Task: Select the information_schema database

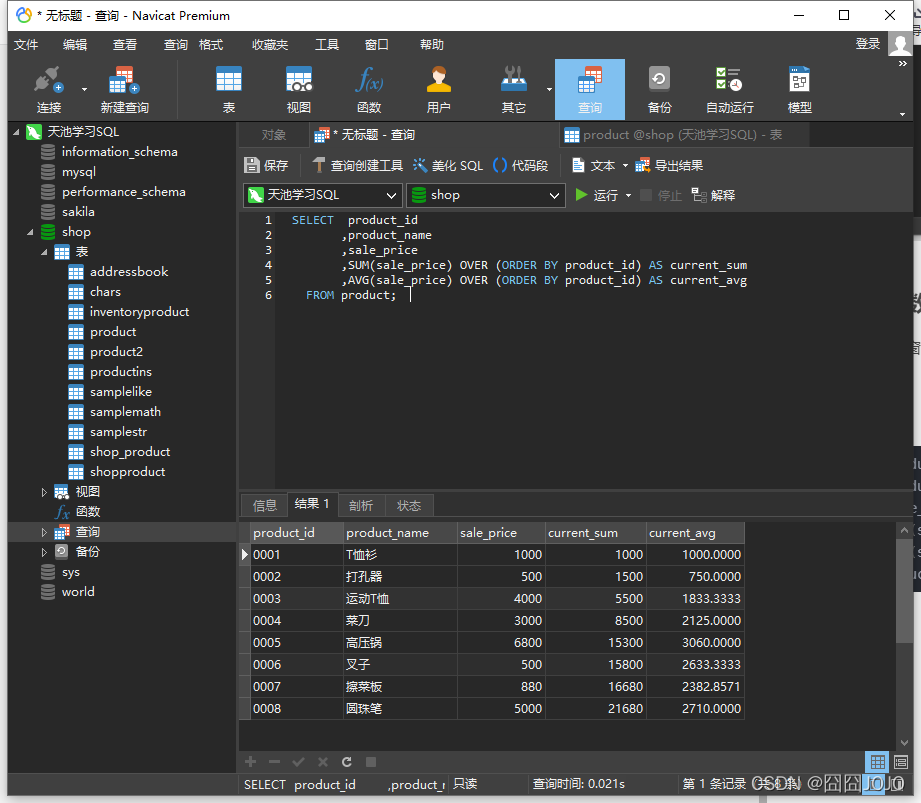Action: click(120, 152)
